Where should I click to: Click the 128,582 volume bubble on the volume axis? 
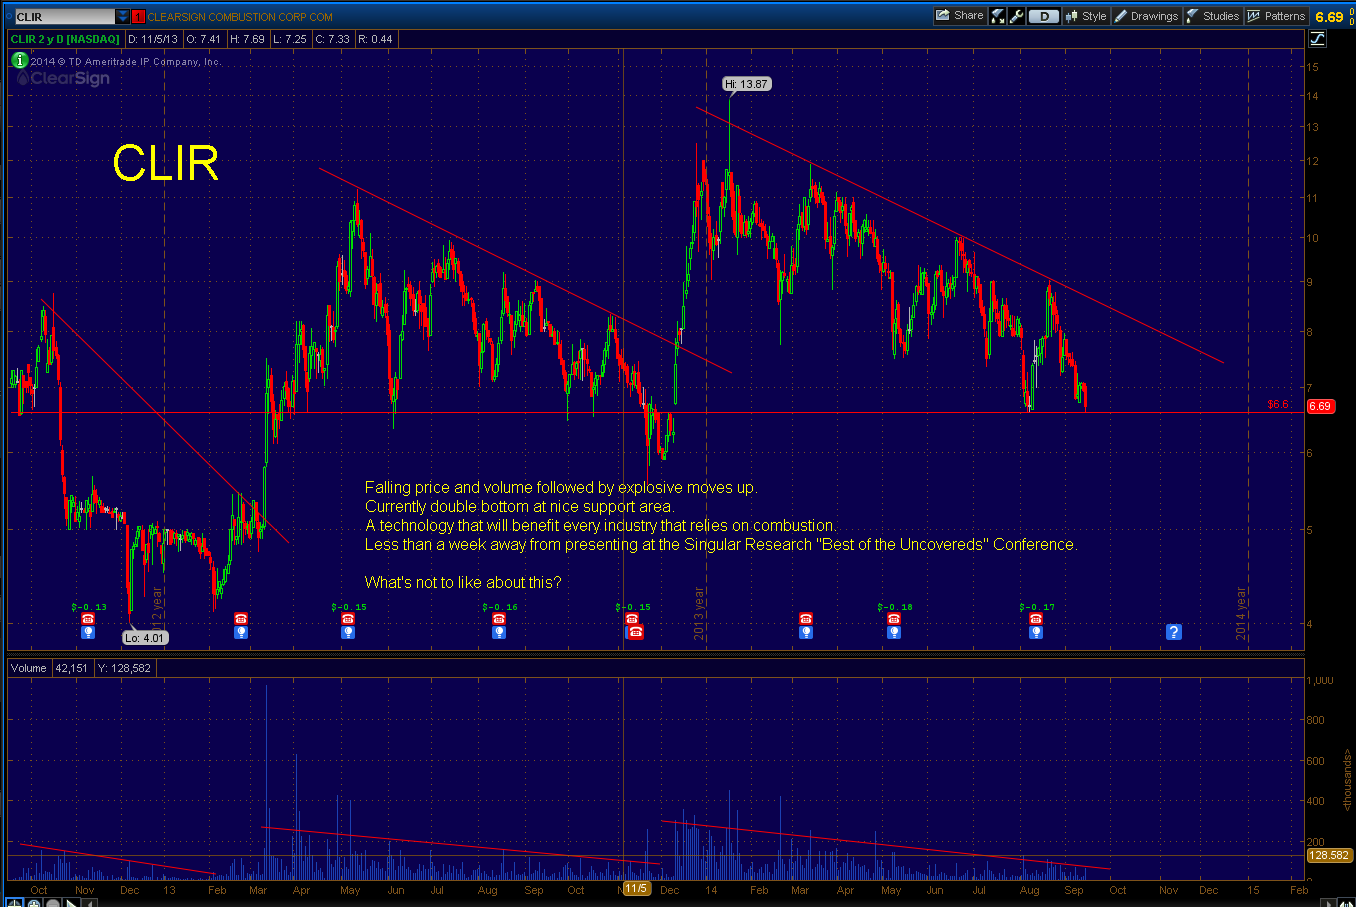point(1330,855)
